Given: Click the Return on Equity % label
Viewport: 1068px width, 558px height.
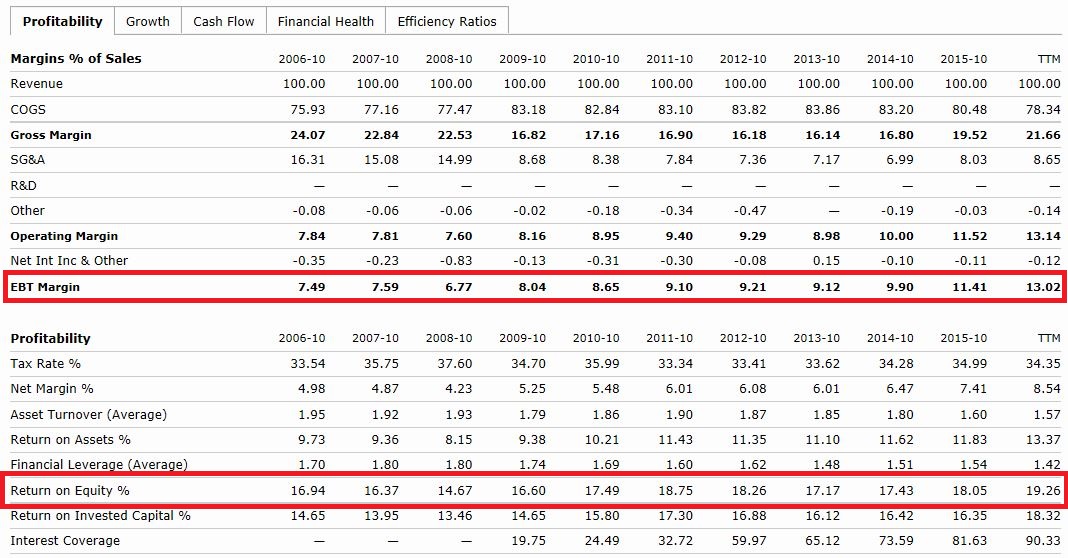Looking at the screenshot, I should (x=69, y=491).
